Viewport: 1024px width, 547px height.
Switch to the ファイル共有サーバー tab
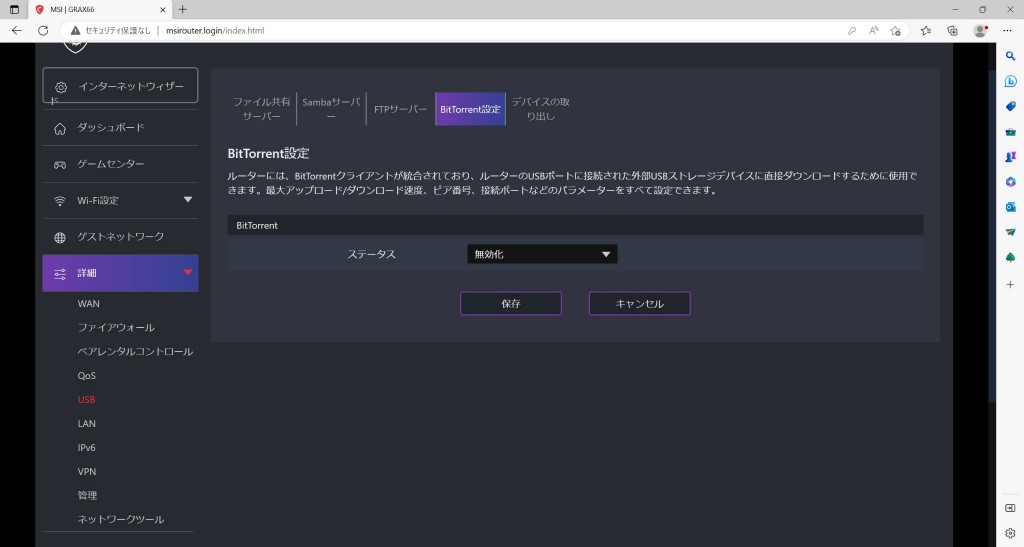click(x=262, y=109)
